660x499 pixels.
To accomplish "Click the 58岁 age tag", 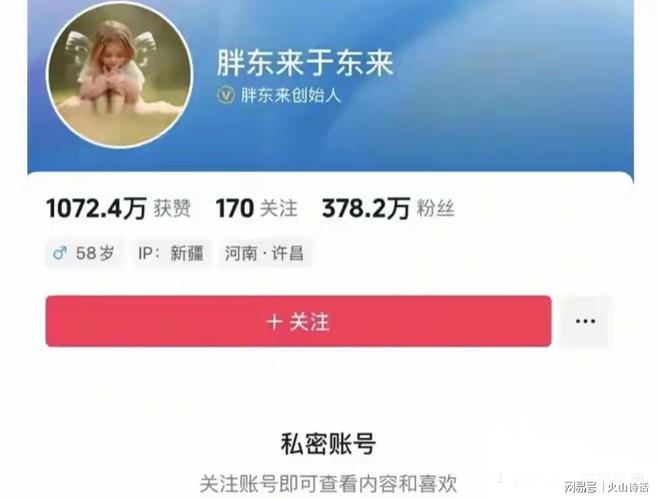I will click(x=85, y=253).
